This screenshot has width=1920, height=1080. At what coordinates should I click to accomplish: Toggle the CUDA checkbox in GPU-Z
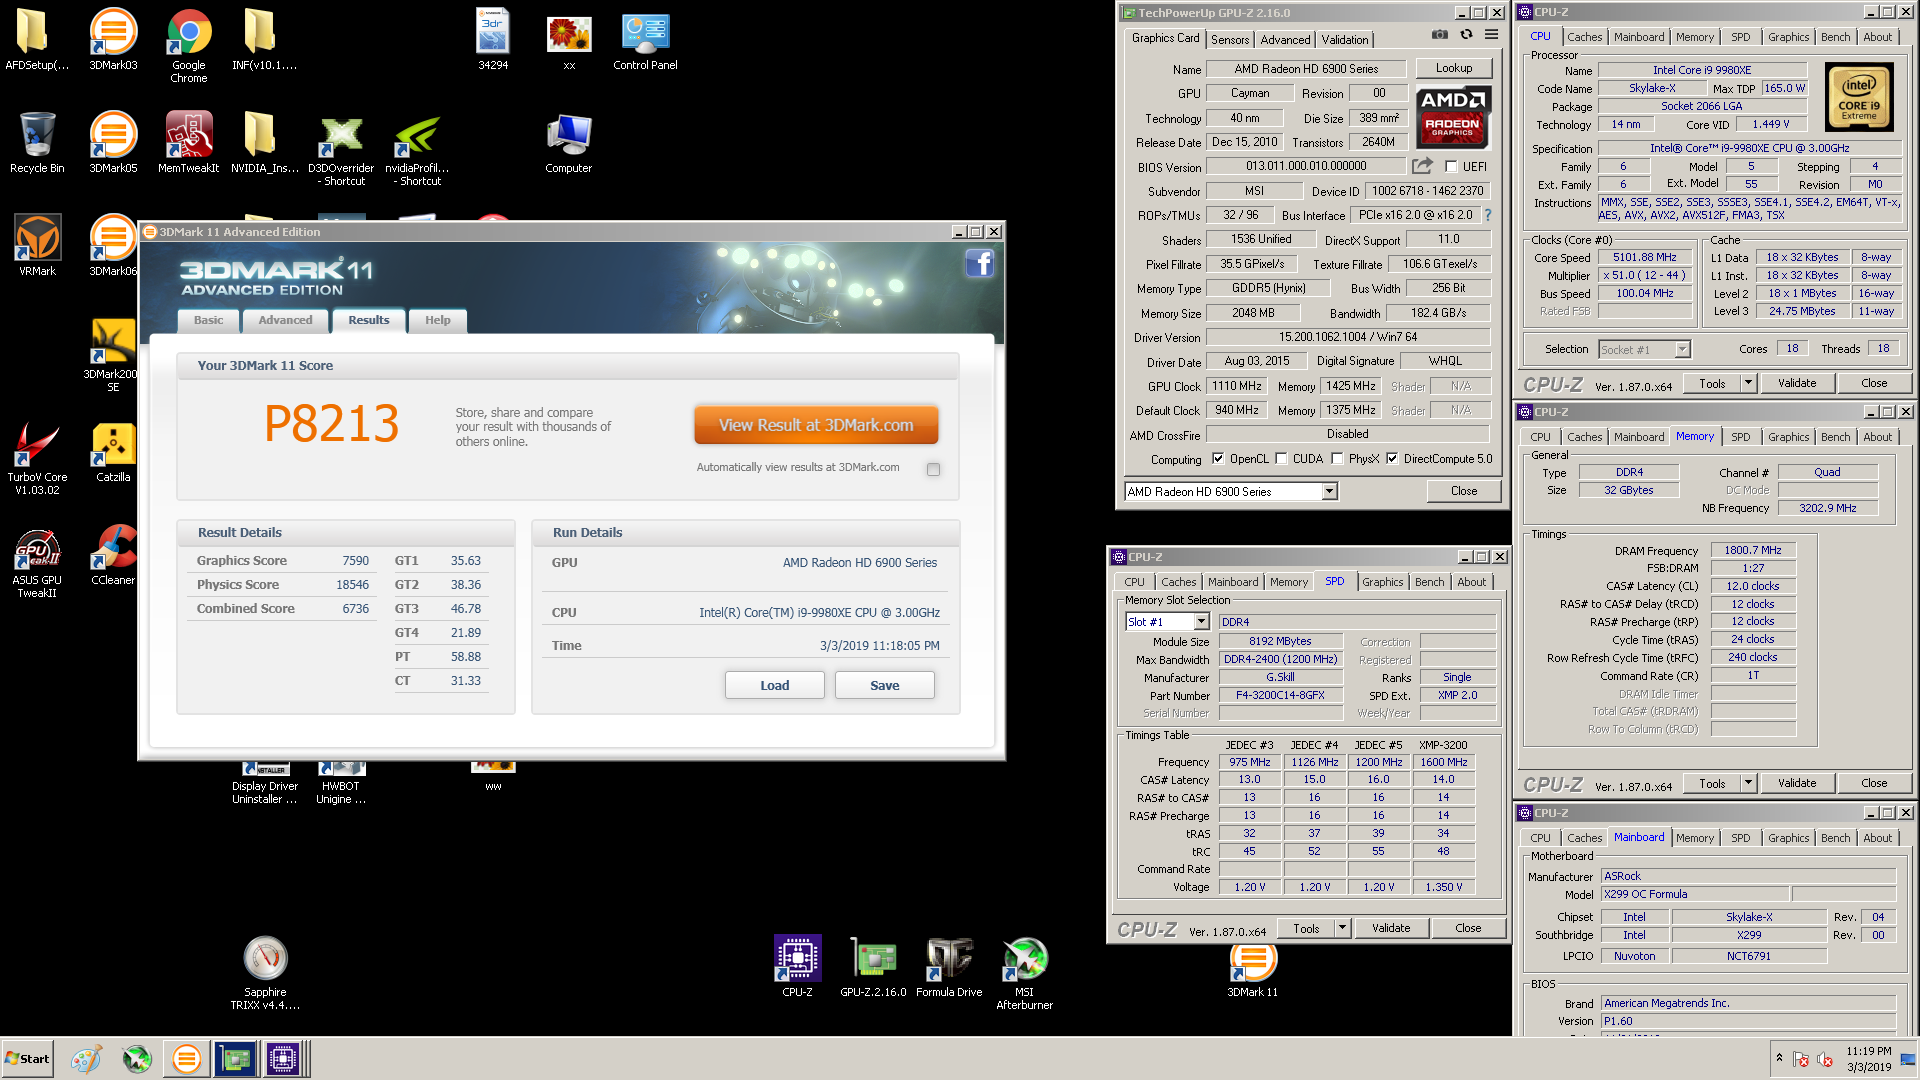(x=1281, y=459)
